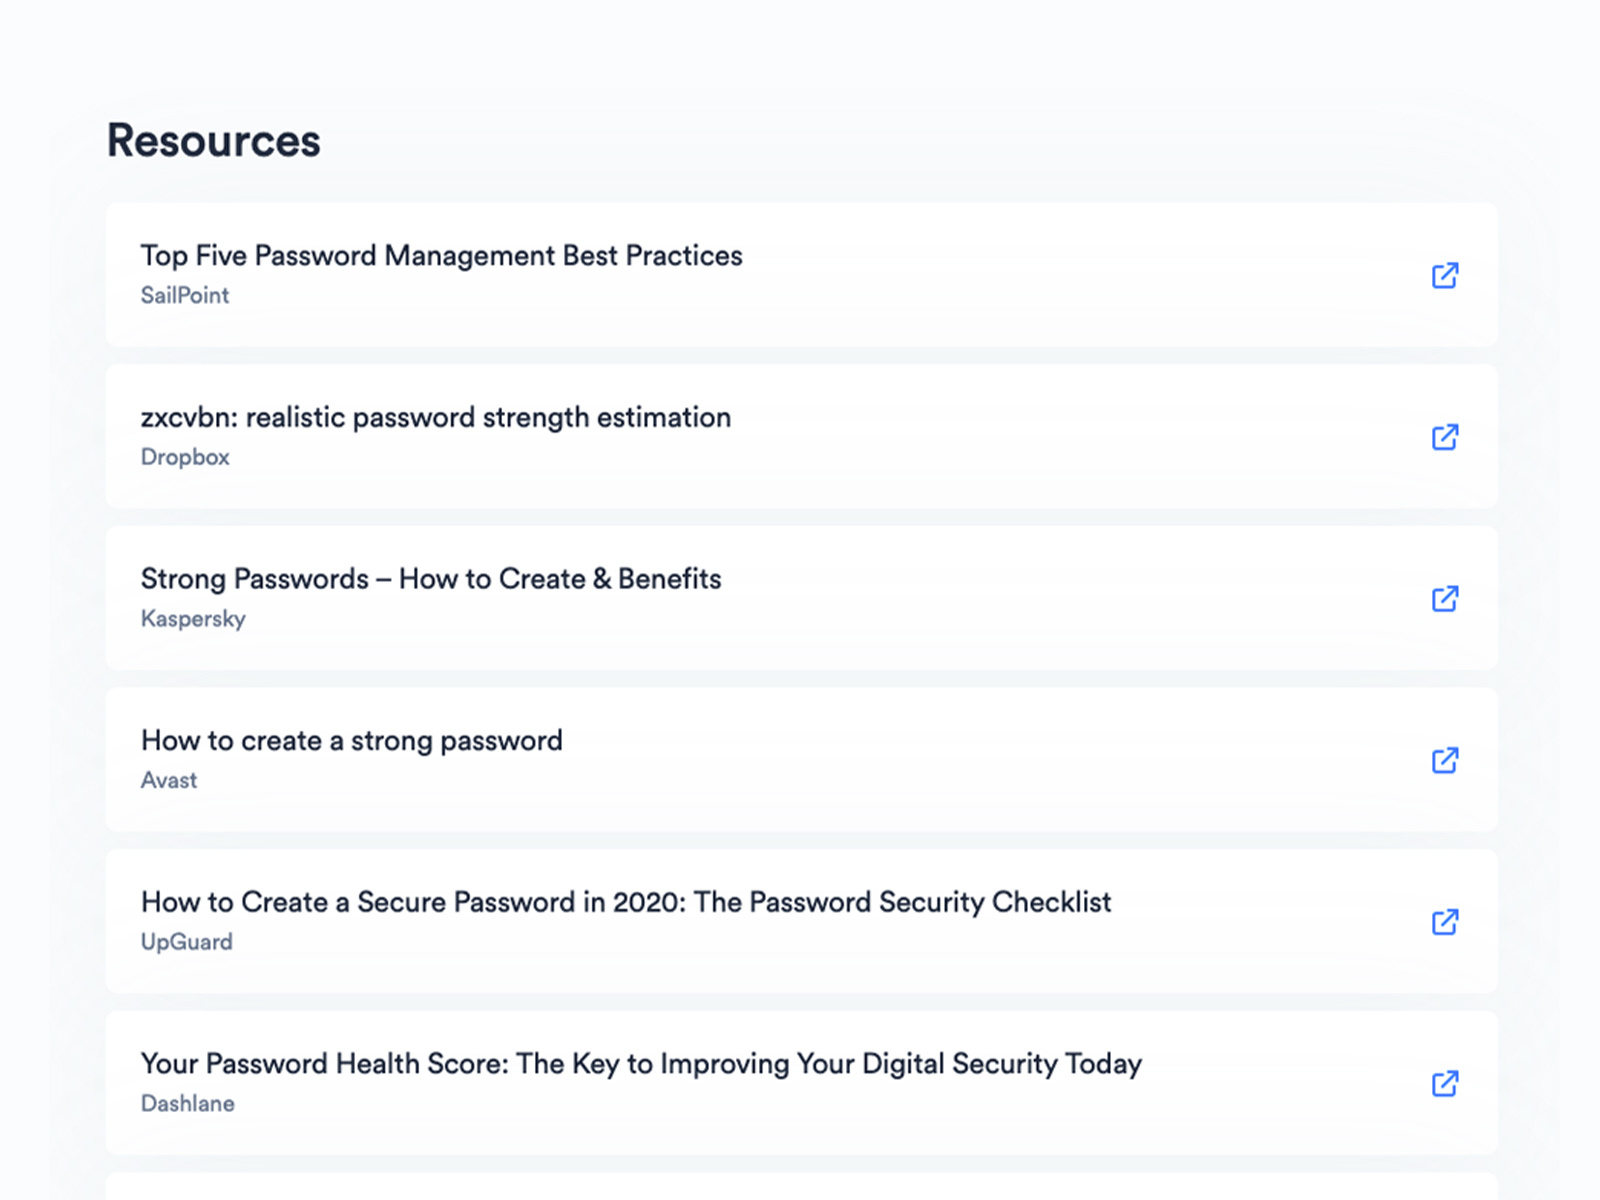Image resolution: width=1600 pixels, height=1200 pixels.
Task: Open "Top Five Password Management Best Practices"
Action: pos(441,256)
